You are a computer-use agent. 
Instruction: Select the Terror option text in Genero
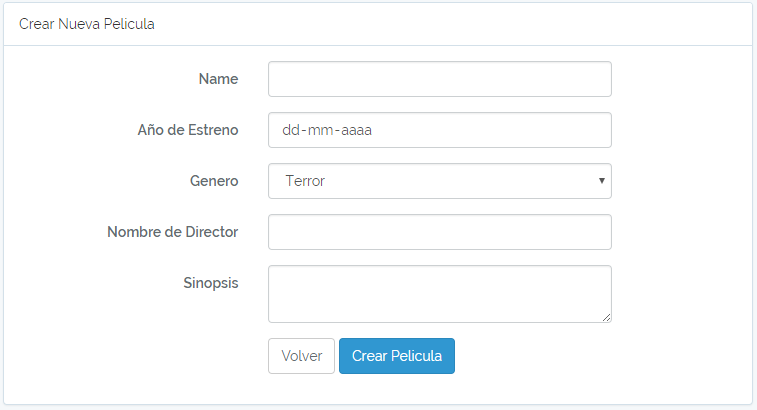305,181
